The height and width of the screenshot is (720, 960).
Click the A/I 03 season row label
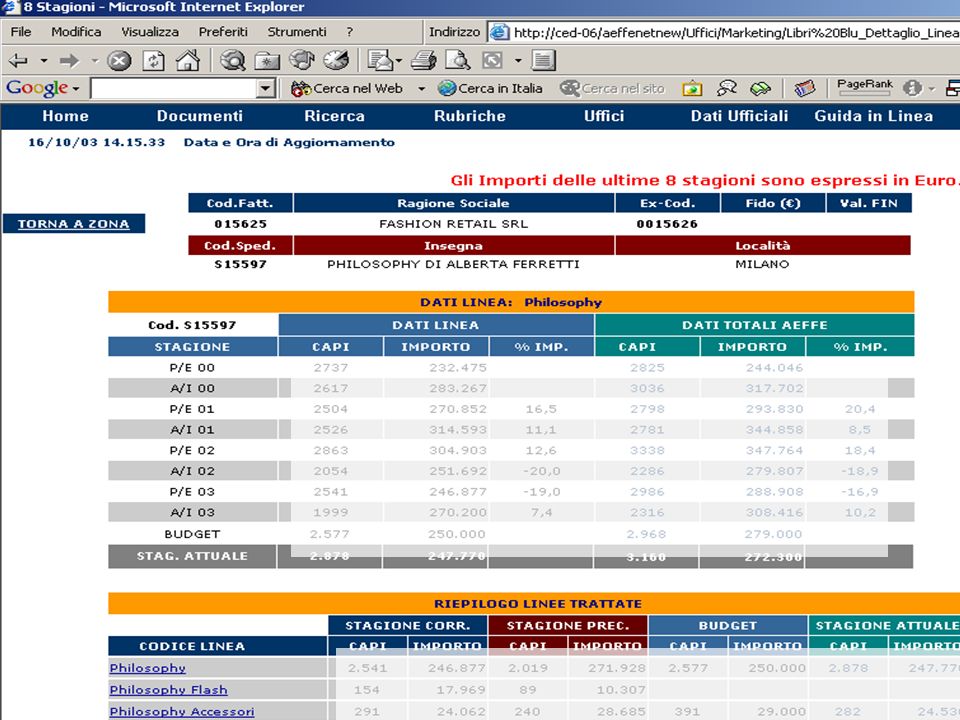point(192,512)
